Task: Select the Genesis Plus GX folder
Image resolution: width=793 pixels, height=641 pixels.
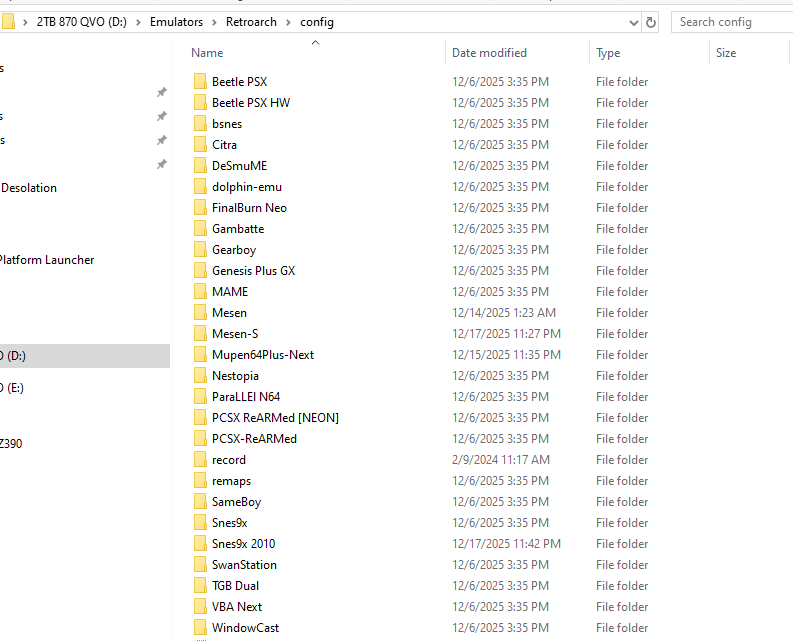Action: pos(253,271)
